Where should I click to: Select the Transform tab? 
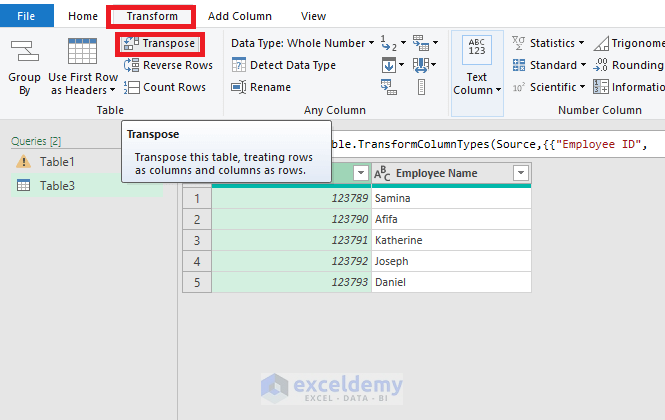coord(152,16)
